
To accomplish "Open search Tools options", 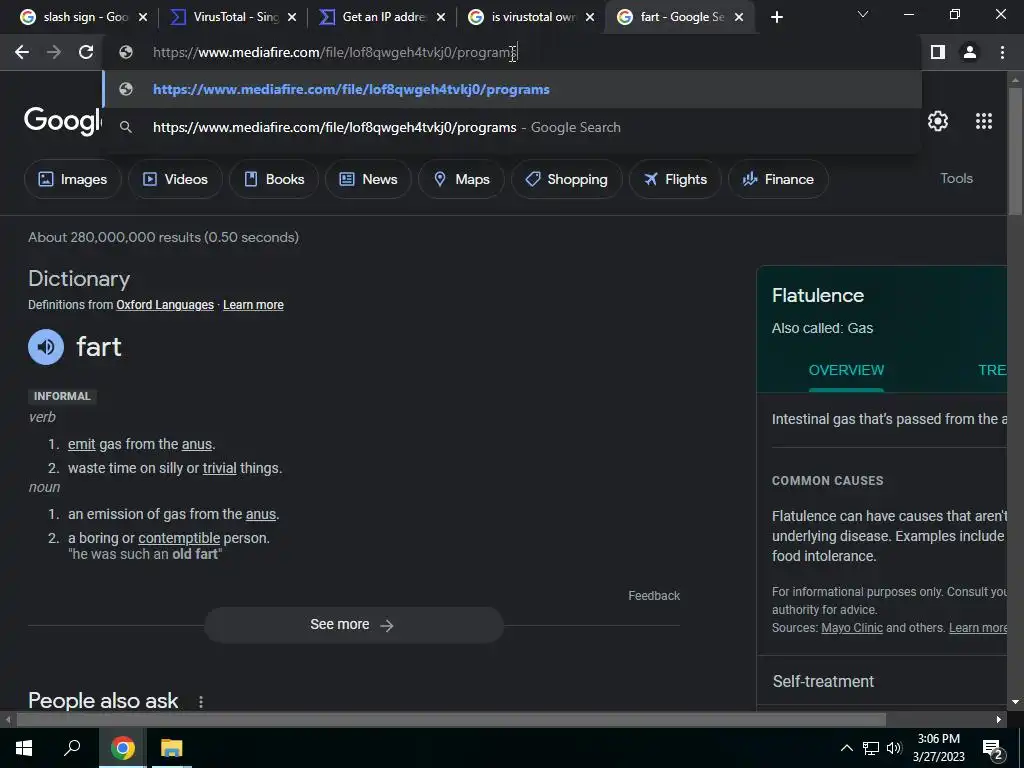I will (x=956, y=178).
